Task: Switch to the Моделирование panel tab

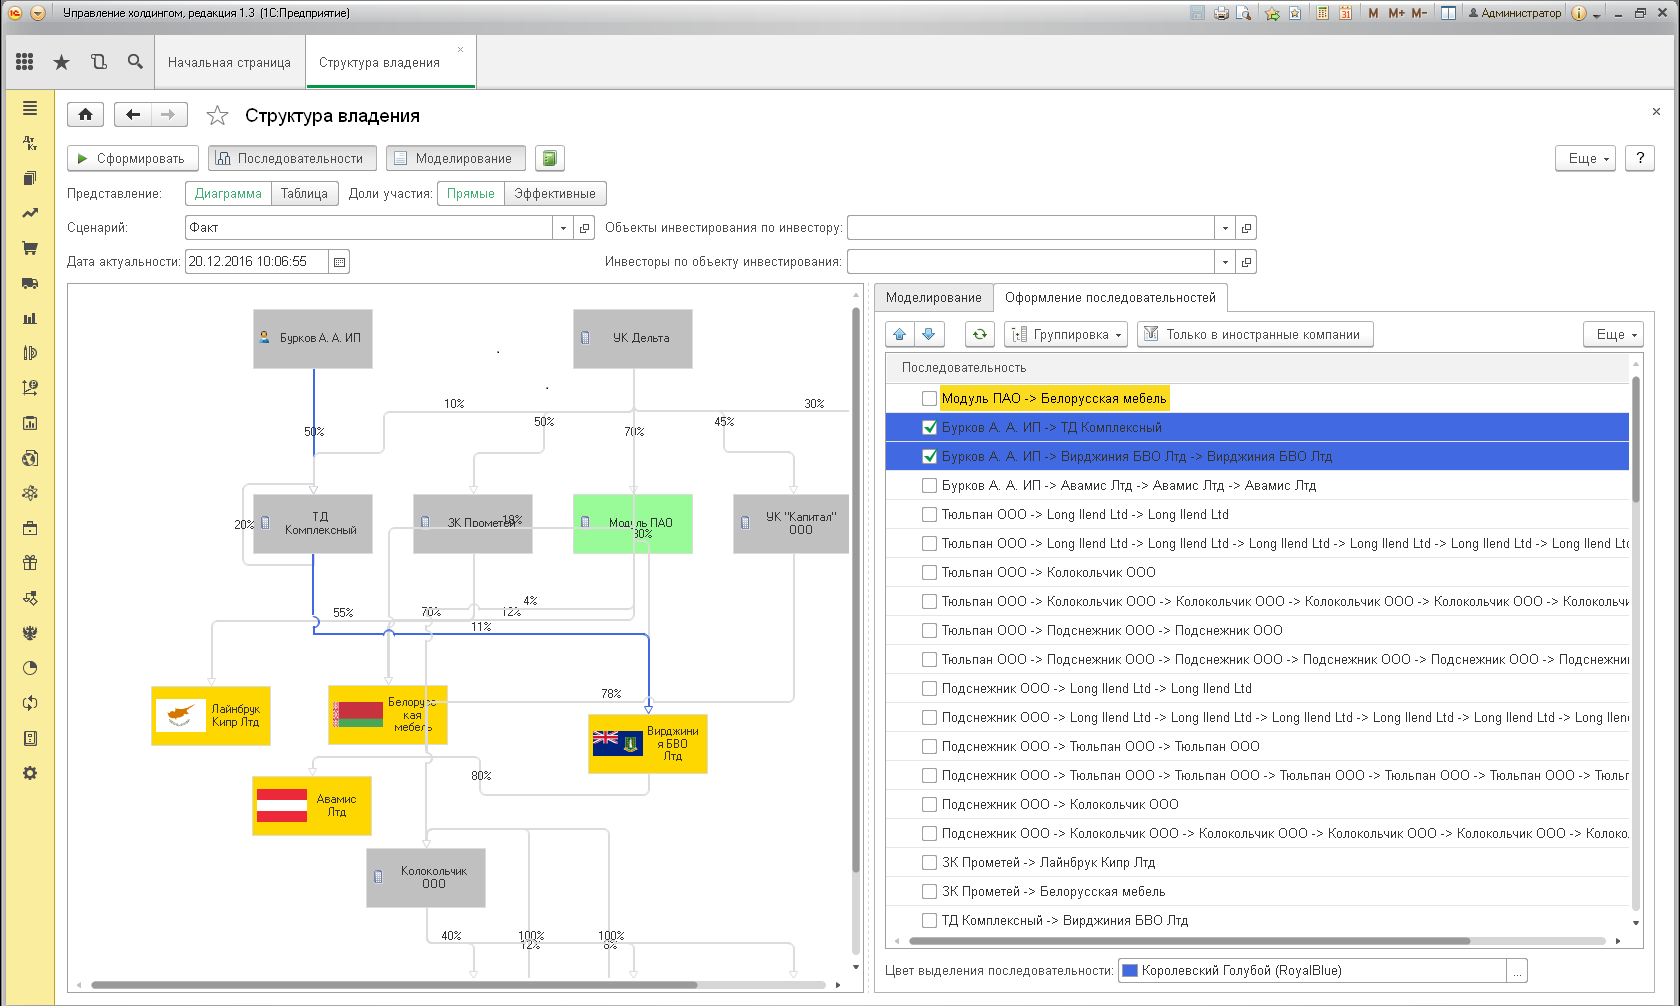Action: (x=933, y=298)
